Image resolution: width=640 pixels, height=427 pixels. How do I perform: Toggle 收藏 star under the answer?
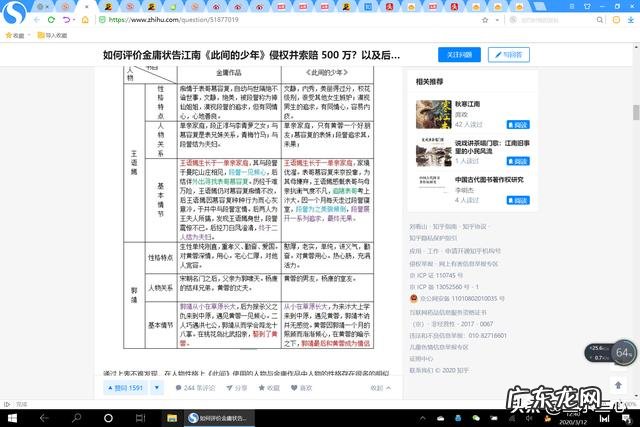coord(269,388)
